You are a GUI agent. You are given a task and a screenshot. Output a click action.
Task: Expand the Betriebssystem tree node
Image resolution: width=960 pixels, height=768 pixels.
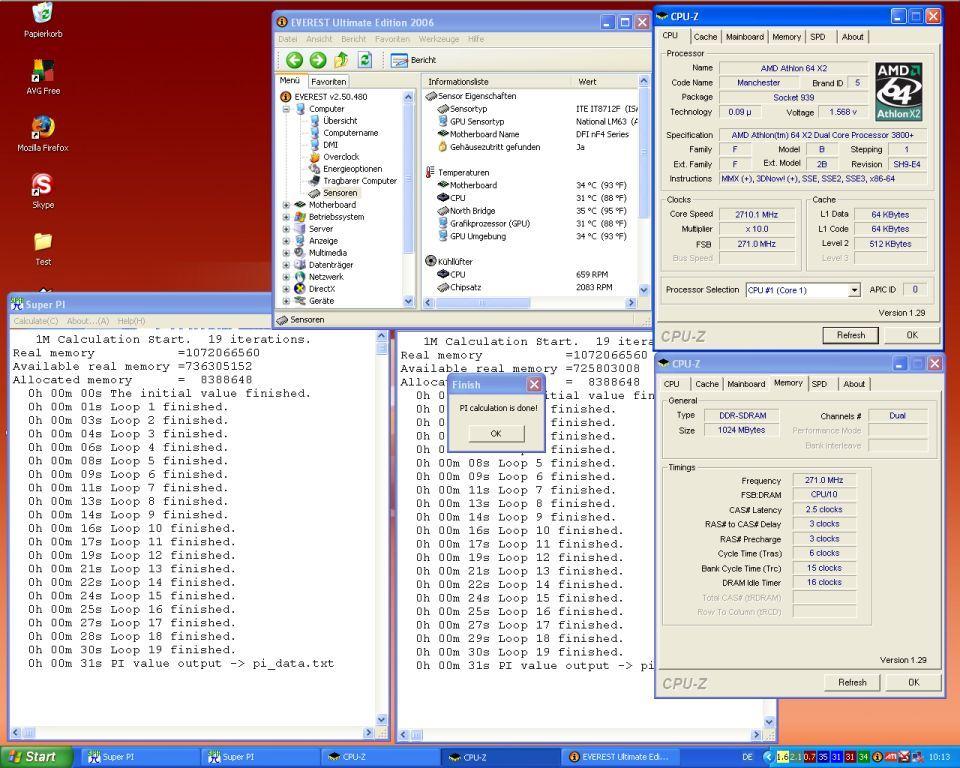pos(286,217)
